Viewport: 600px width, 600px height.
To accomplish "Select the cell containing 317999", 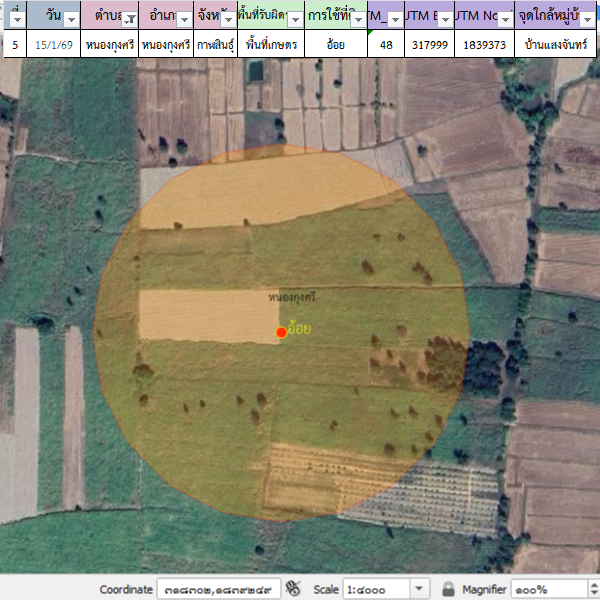I will pos(429,44).
